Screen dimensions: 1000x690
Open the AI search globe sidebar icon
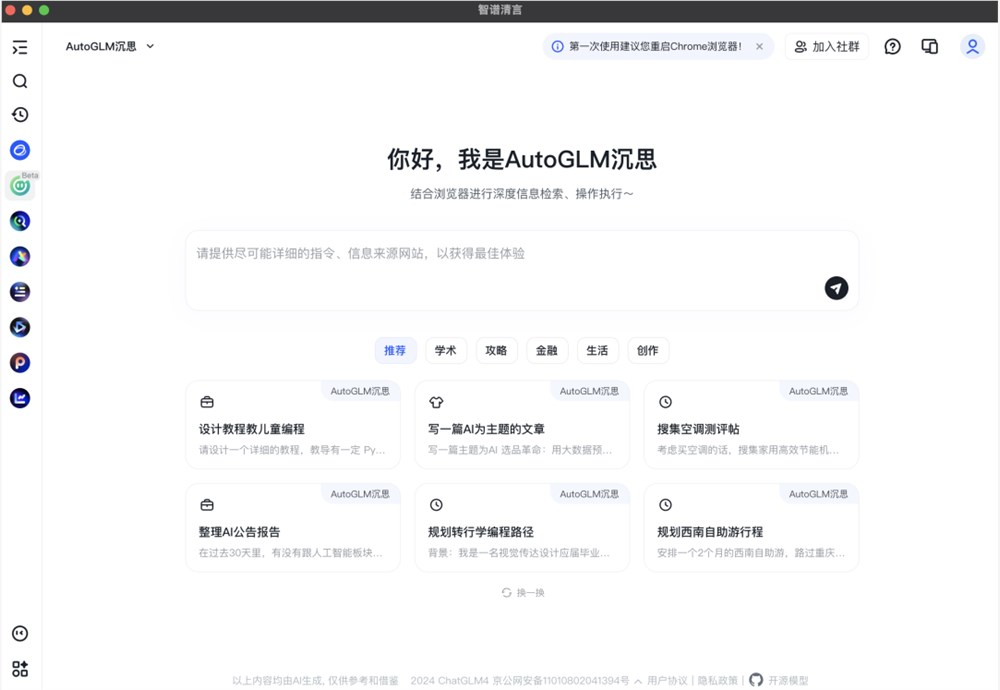20,221
